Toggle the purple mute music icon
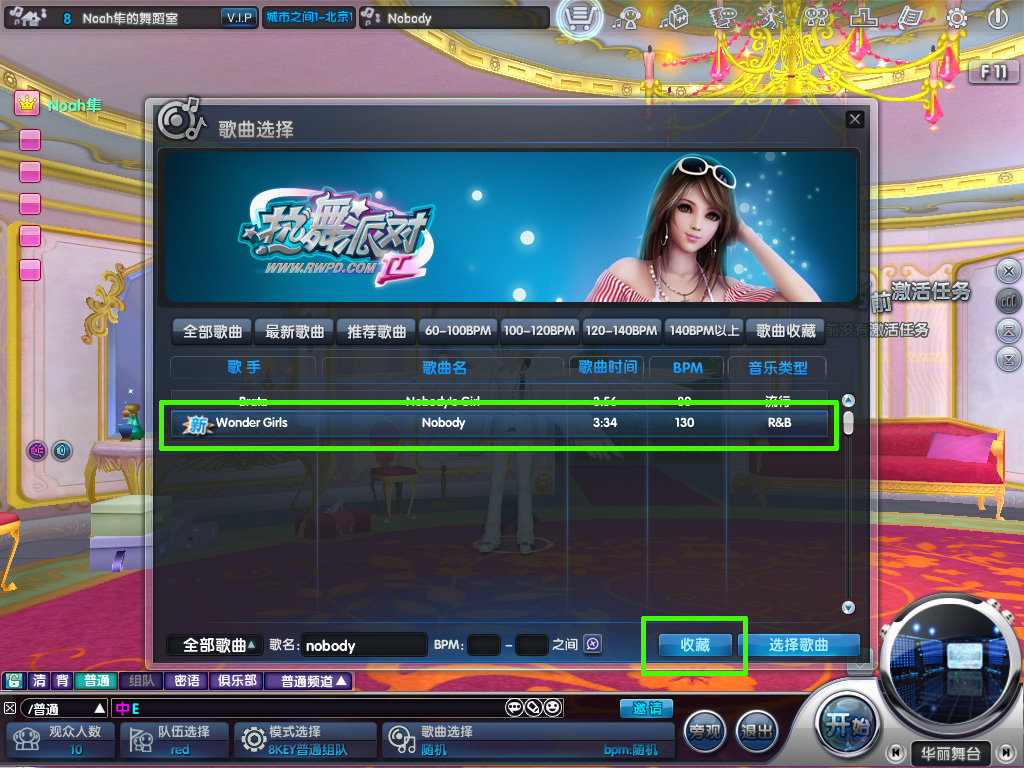 pos(37,451)
